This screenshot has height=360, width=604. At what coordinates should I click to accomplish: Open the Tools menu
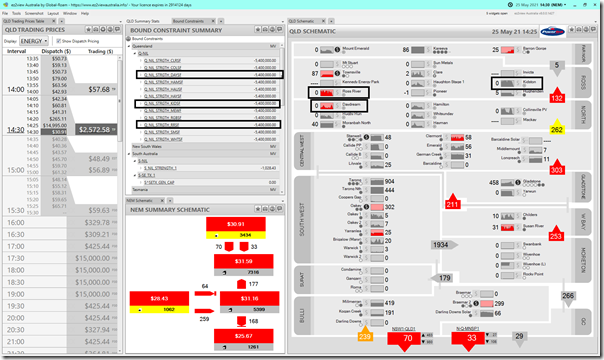click(16, 13)
